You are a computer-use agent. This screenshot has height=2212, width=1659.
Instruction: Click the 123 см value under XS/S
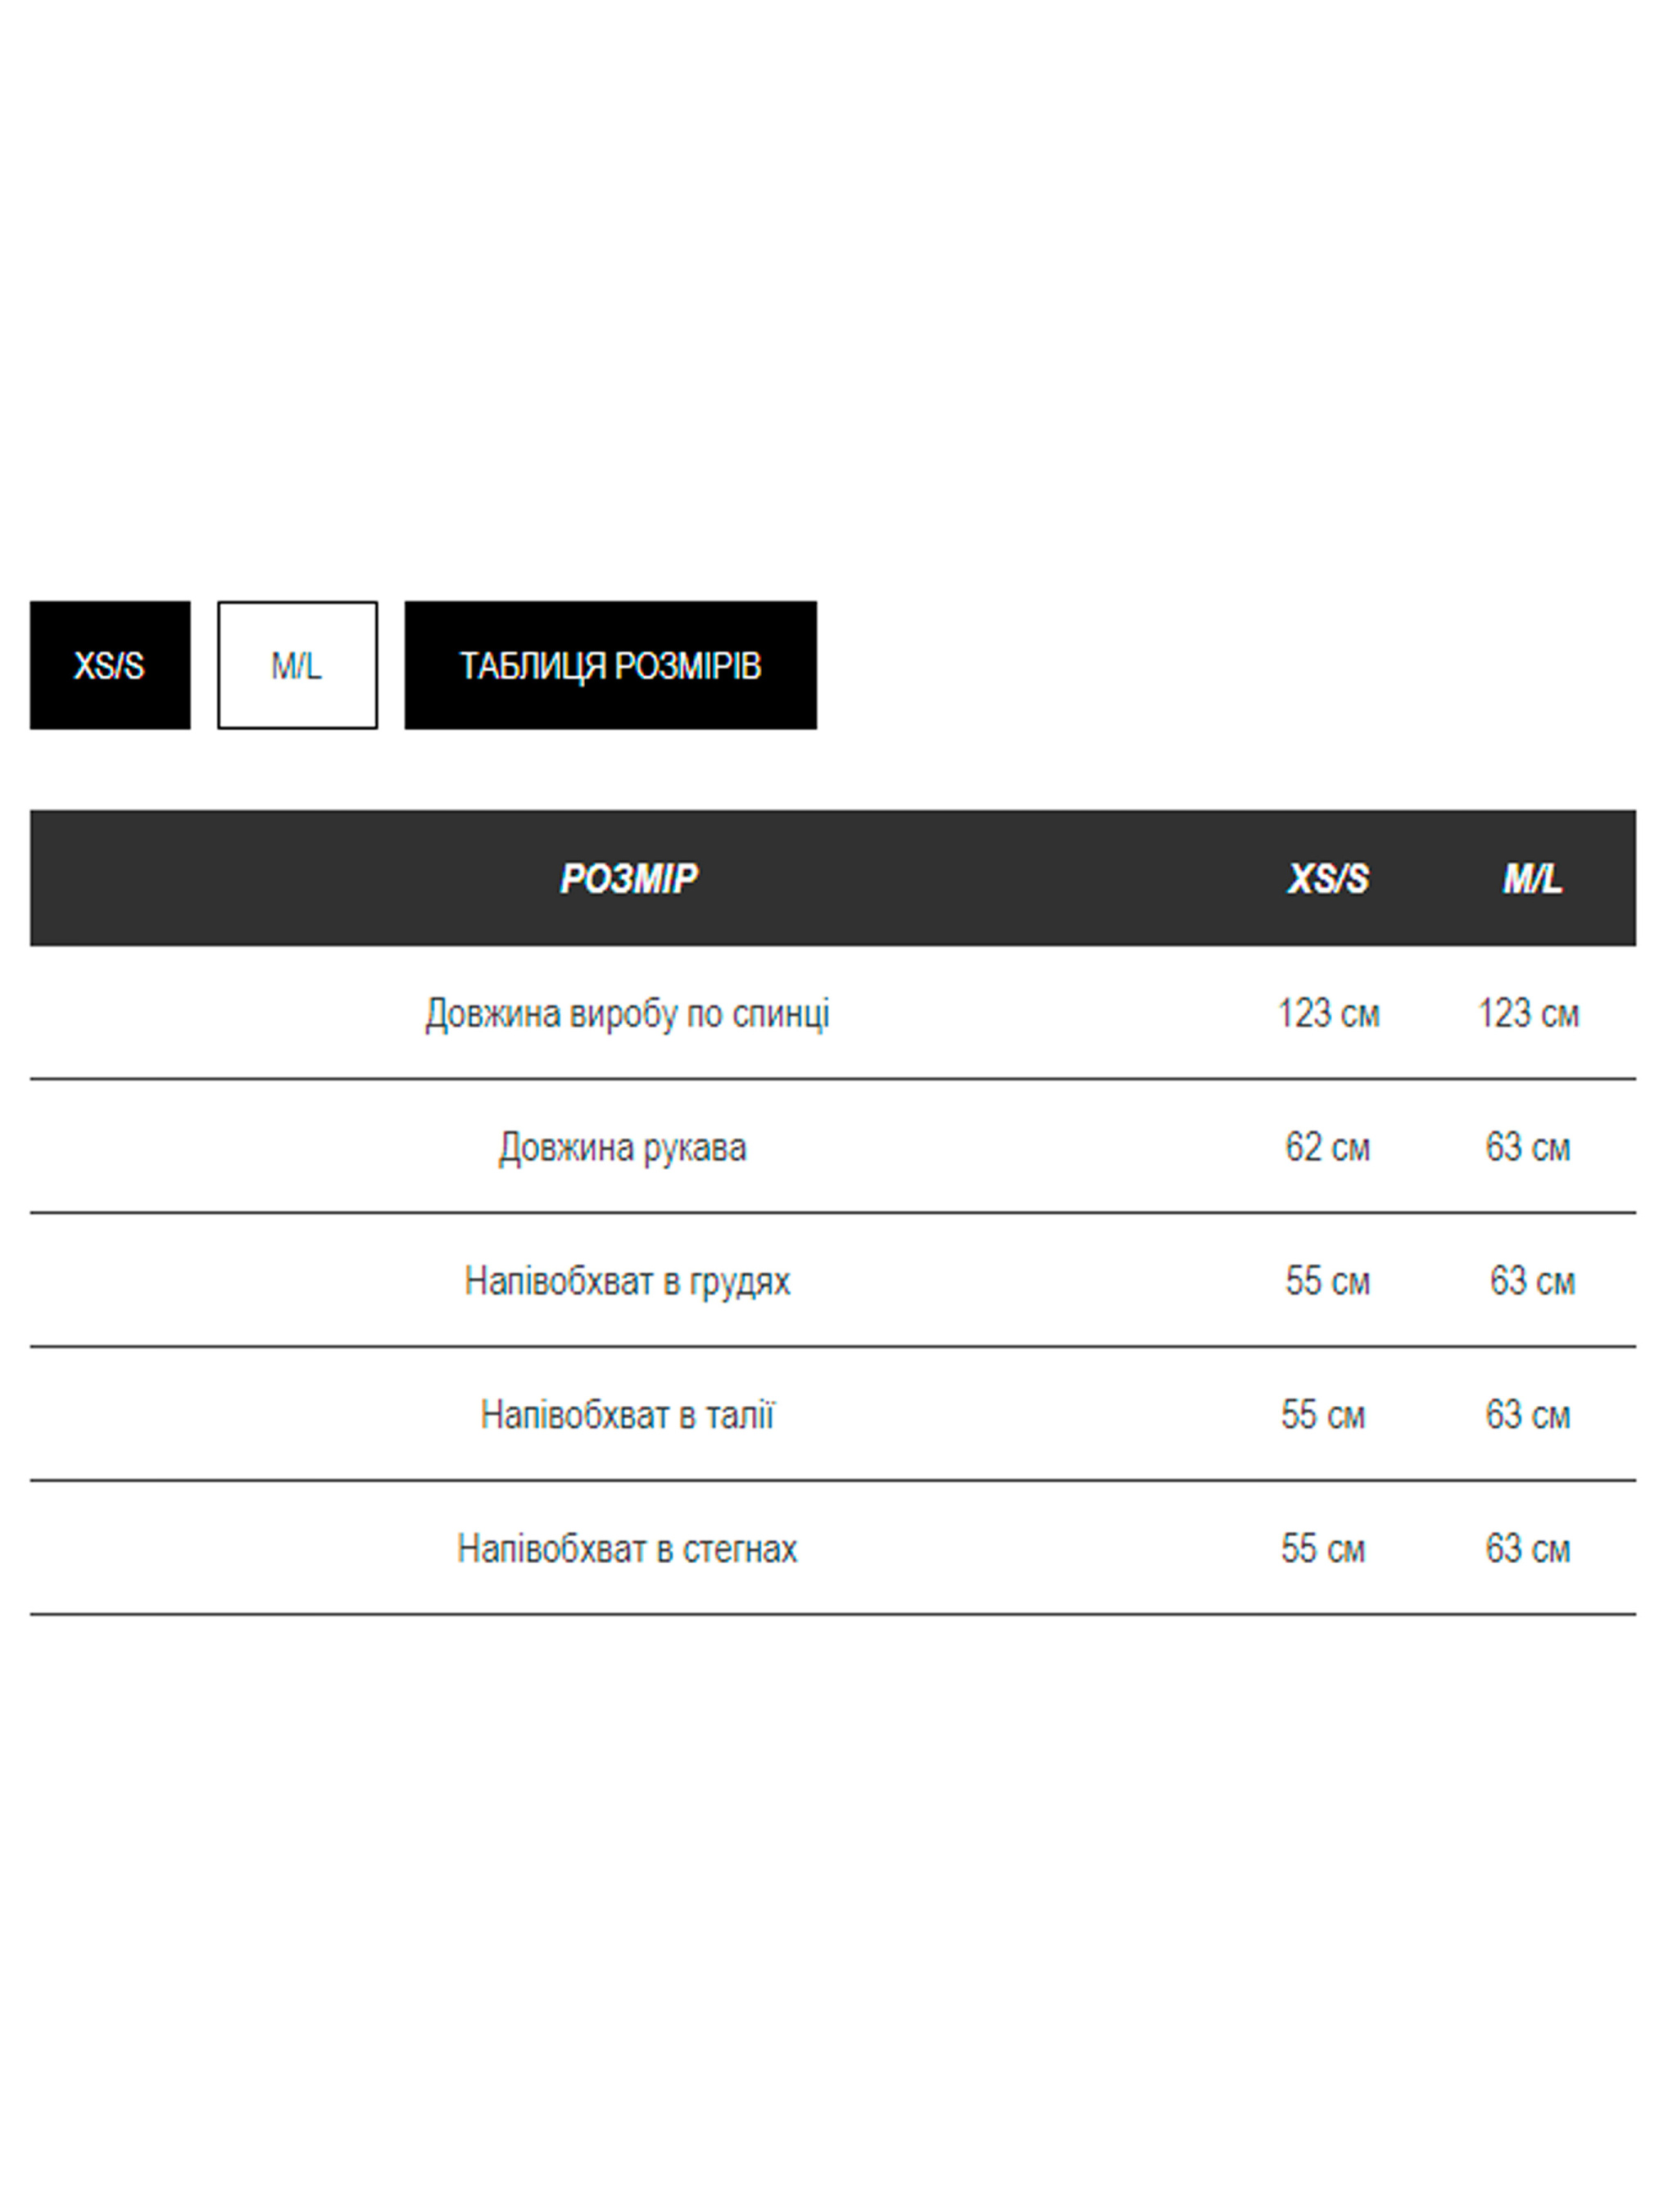pyautogui.click(x=1328, y=1013)
